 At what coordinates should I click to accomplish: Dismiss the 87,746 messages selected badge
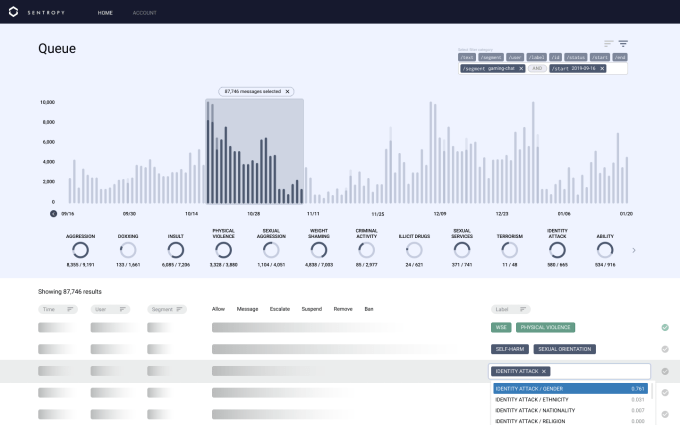pyautogui.click(x=287, y=92)
